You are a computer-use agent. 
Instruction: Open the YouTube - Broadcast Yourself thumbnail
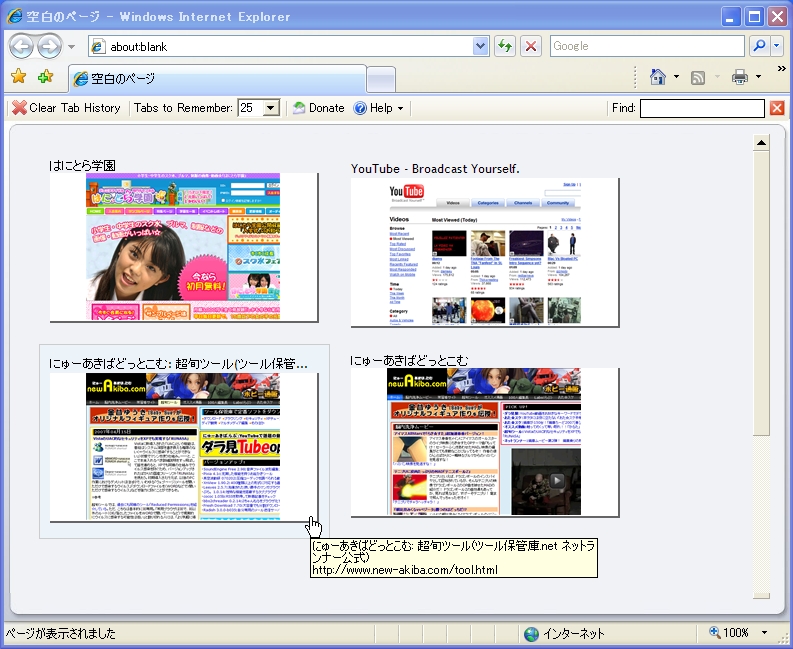(x=485, y=252)
